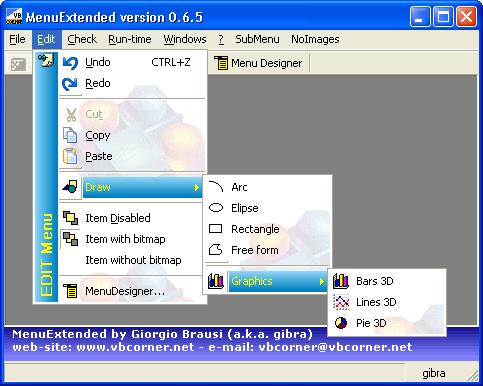The width and height of the screenshot is (483, 386).
Task: Click the Rectangle shape icon
Action: click(215, 229)
